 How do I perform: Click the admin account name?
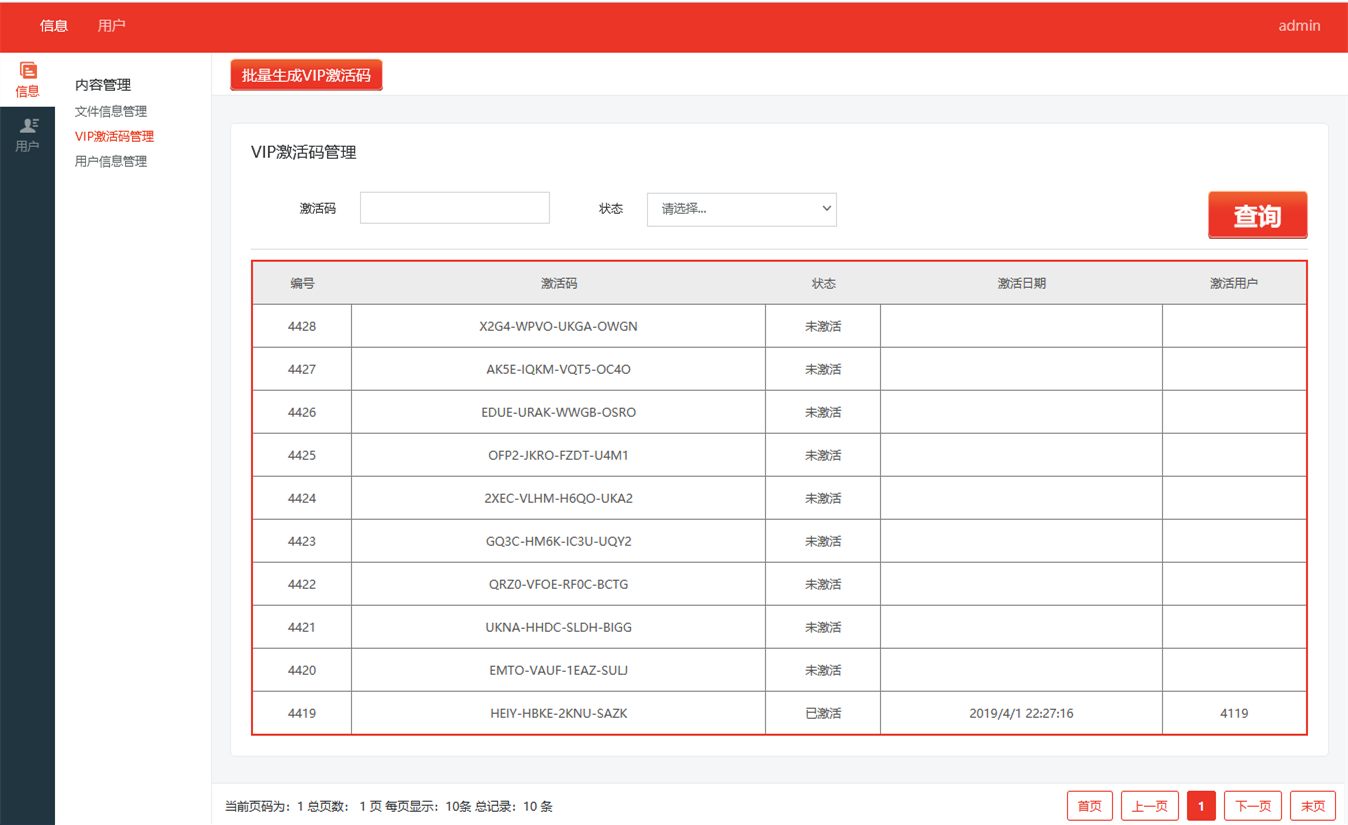point(1299,26)
